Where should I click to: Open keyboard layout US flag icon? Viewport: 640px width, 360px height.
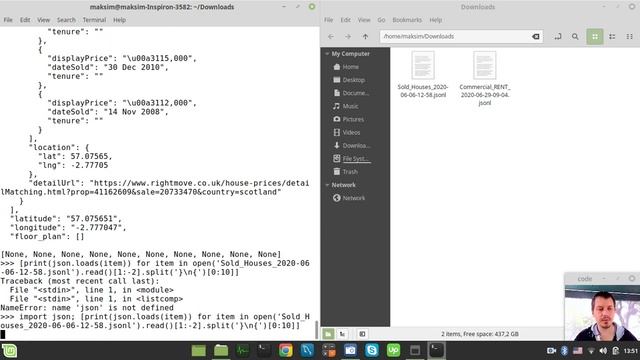578,351
